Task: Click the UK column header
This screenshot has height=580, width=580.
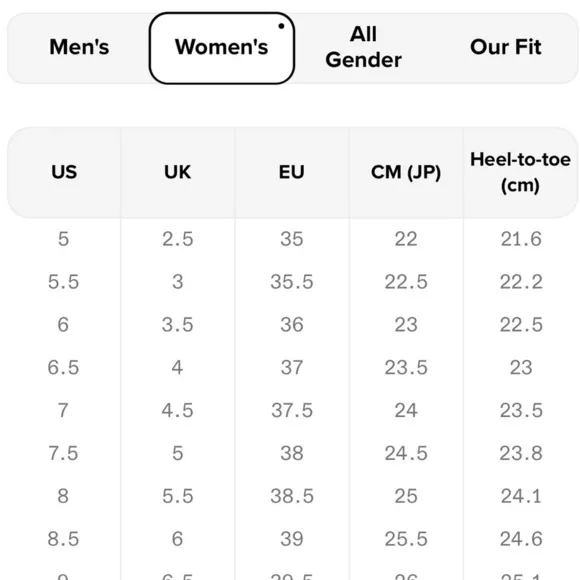Action: coord(178,172)
